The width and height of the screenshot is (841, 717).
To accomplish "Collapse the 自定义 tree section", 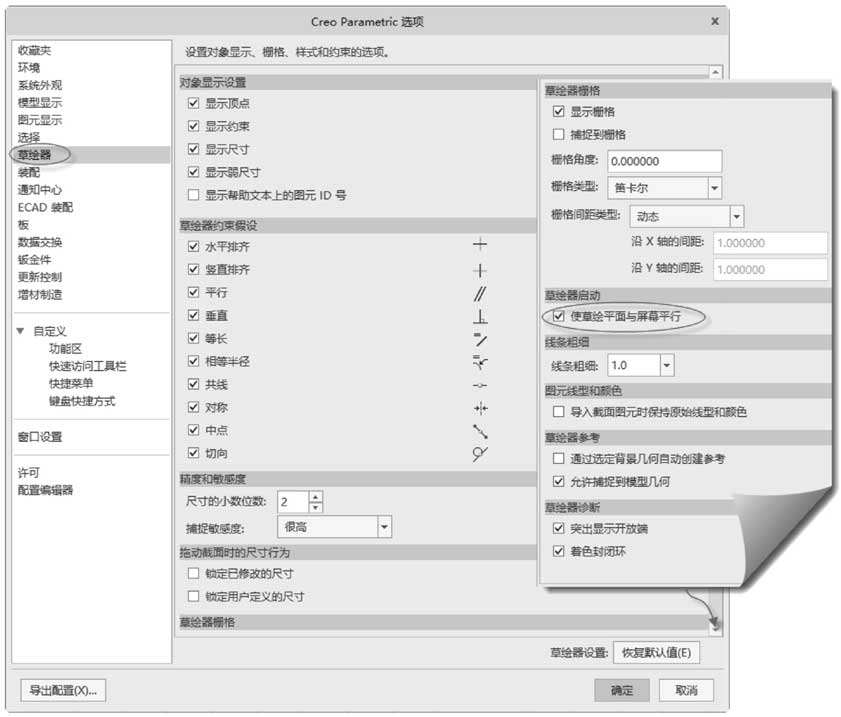I will (x=20, y=331).
